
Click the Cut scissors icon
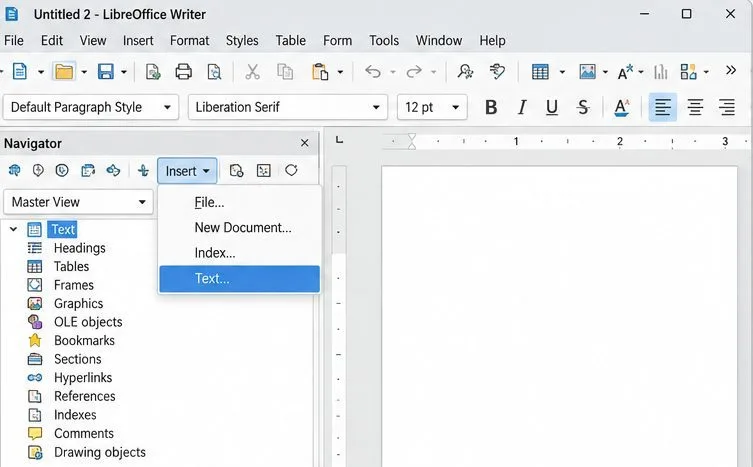[x=252, y=72]
